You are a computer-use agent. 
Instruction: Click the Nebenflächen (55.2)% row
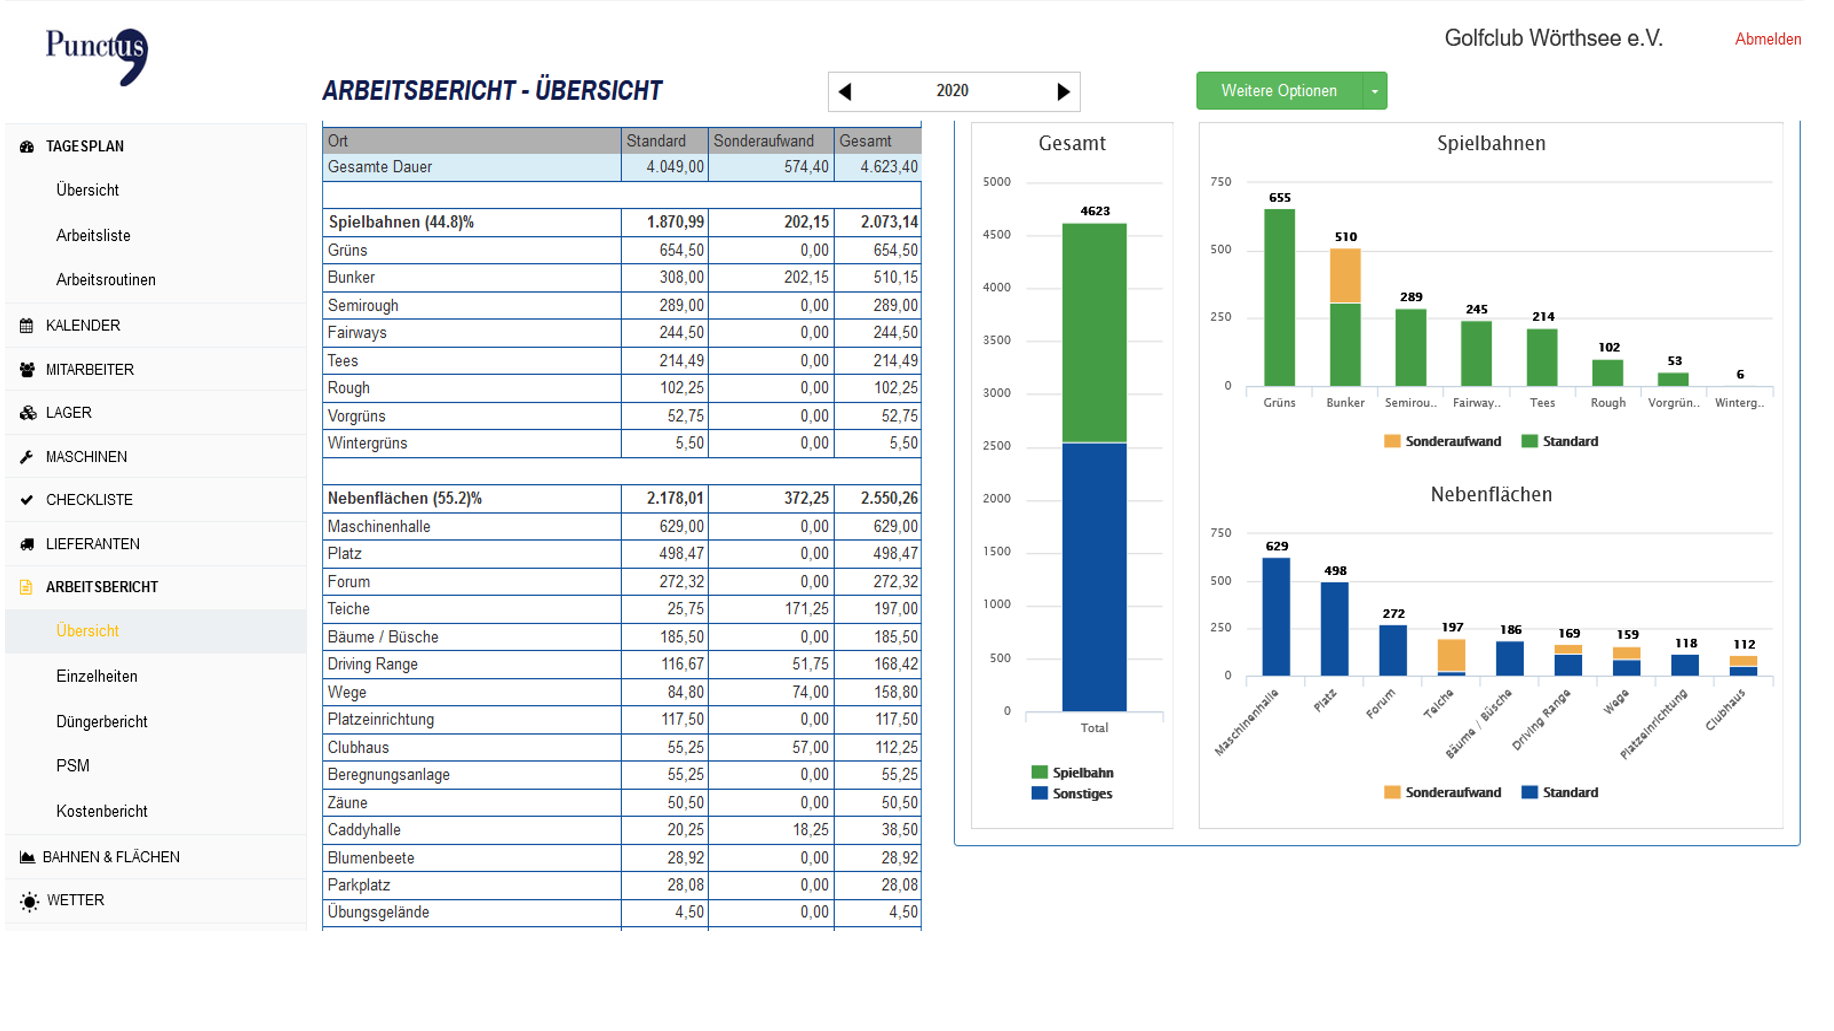[x=622, y=498]
